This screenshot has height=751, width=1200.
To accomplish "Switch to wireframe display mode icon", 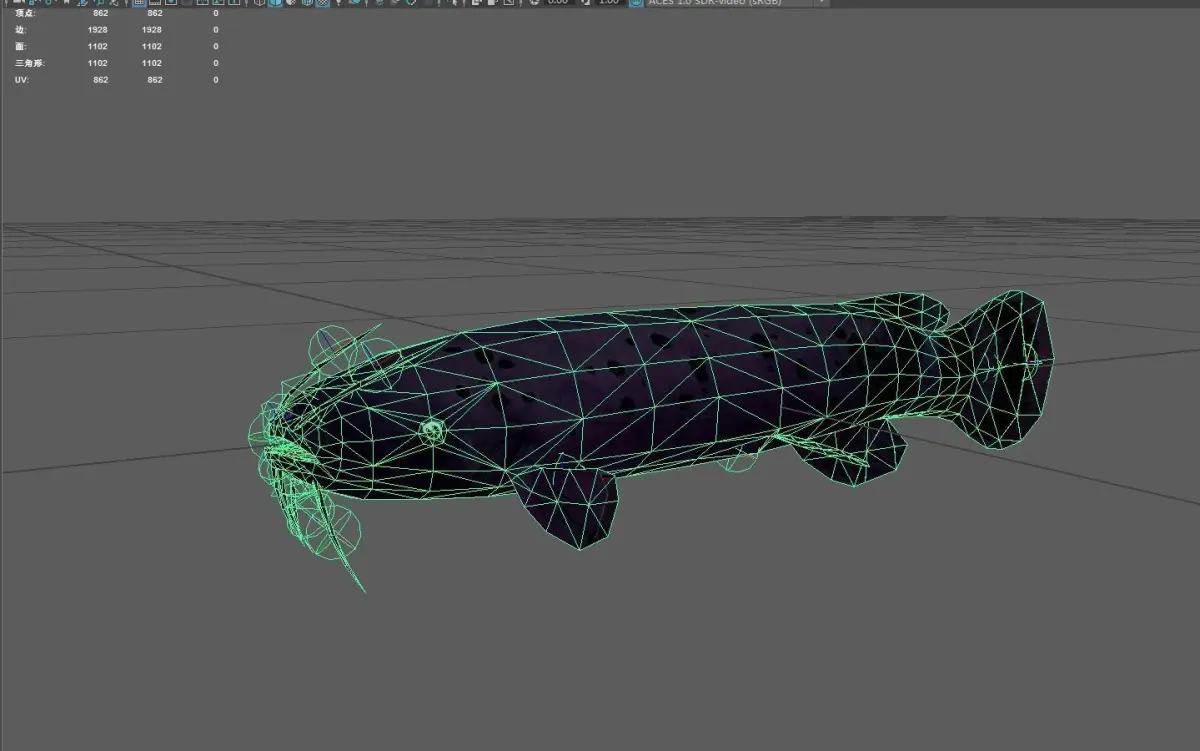I will pos(260,3).
